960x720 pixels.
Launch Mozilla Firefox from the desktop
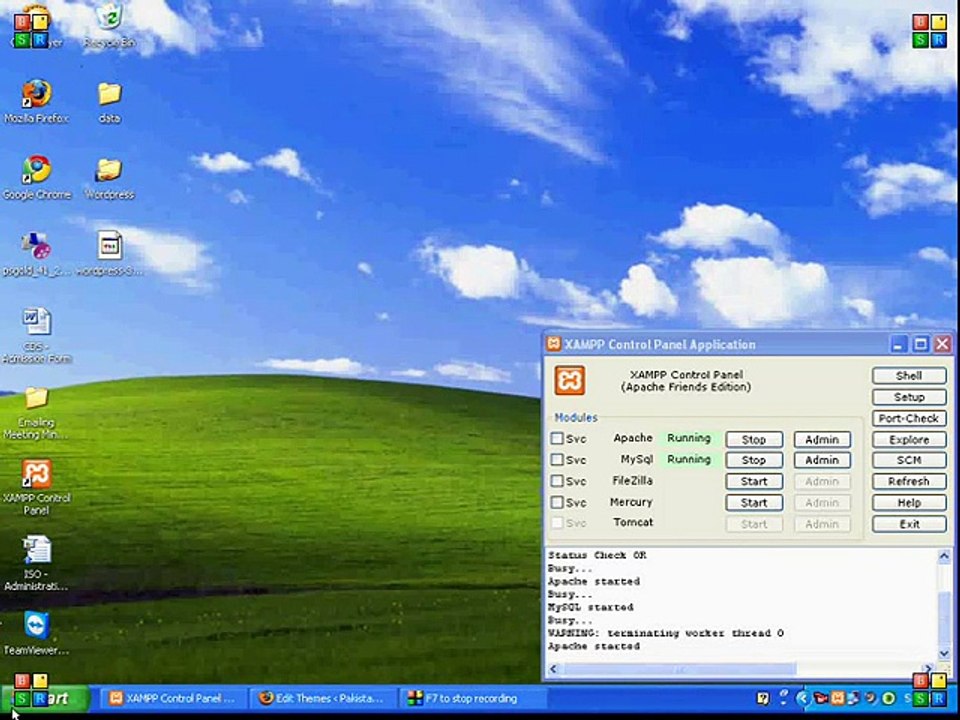pos(36,101)
